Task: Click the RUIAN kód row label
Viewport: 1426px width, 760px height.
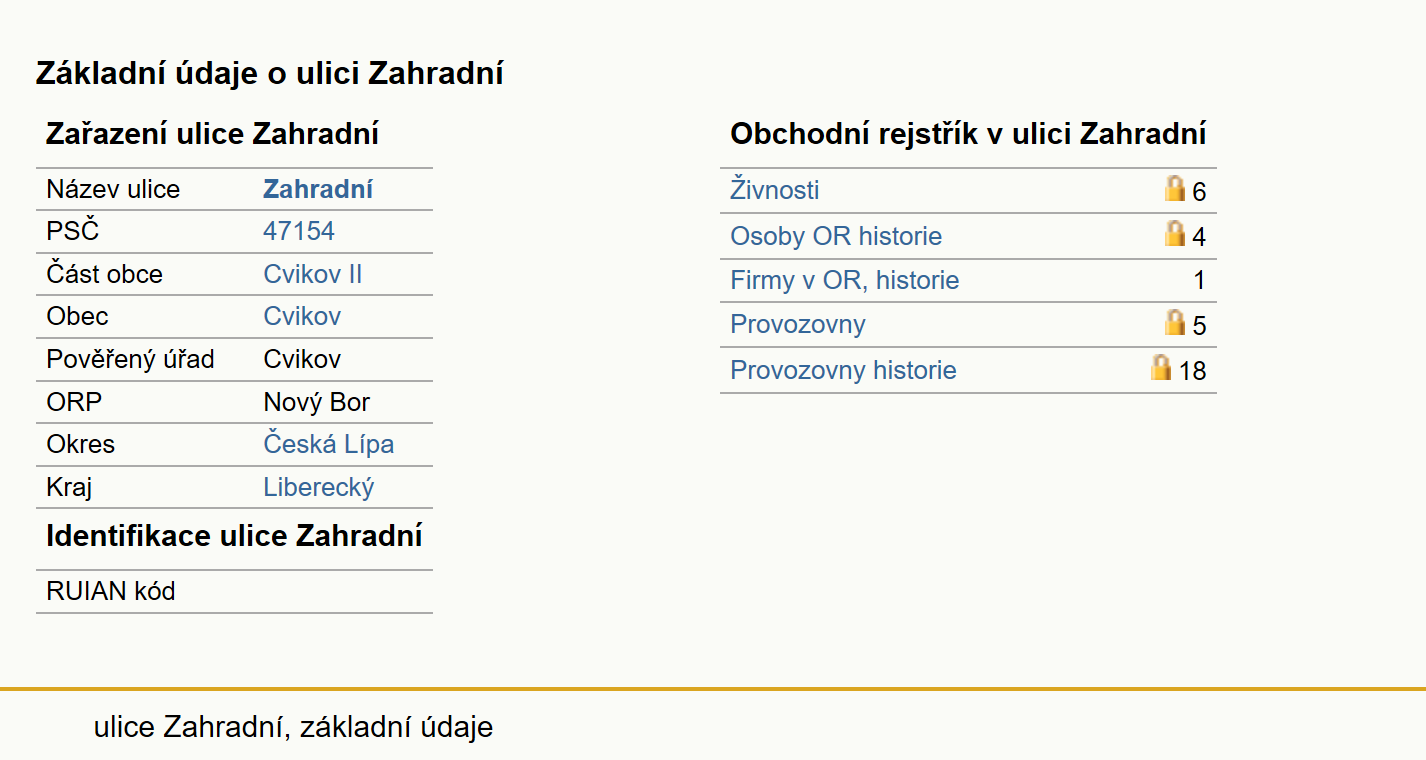Action: (111, 591)
